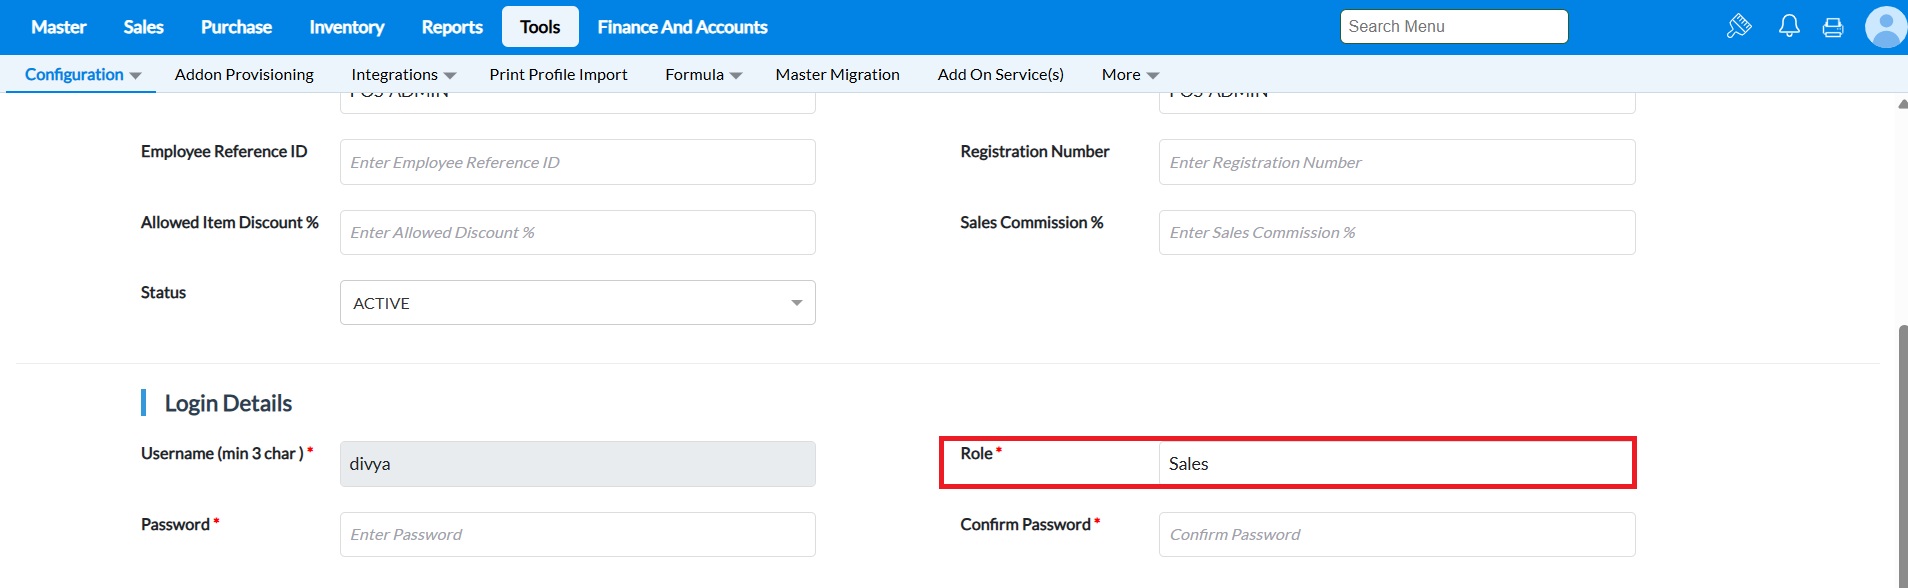Open the Master Migration link
The width and height of the screenshot is (1908, 588).
point(837,75)
